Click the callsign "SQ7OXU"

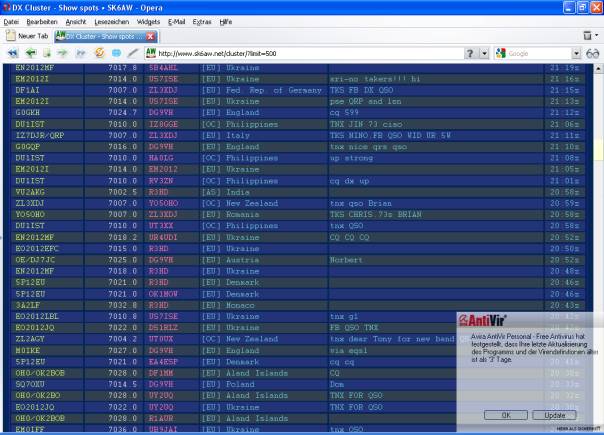(x=30, y=384)
